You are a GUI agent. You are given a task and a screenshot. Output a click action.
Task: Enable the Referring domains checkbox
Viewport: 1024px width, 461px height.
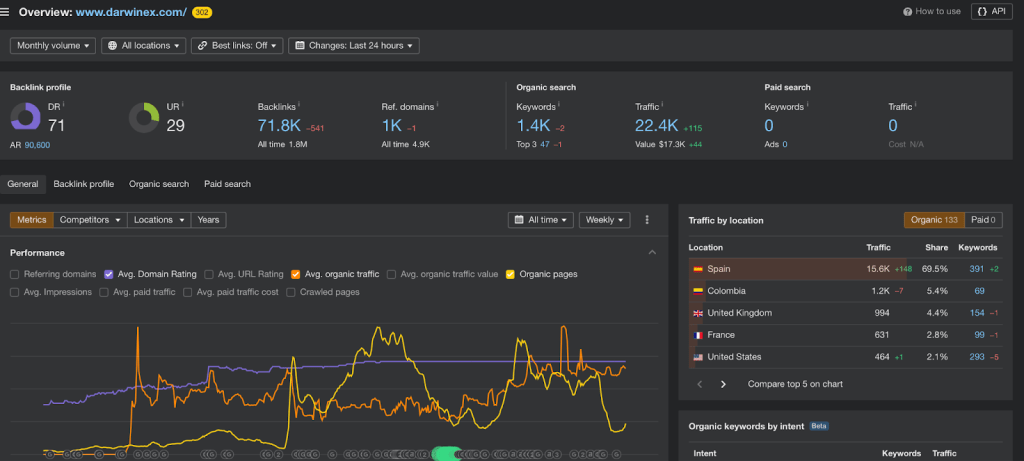pyautogui.click(x=14, y=274)
